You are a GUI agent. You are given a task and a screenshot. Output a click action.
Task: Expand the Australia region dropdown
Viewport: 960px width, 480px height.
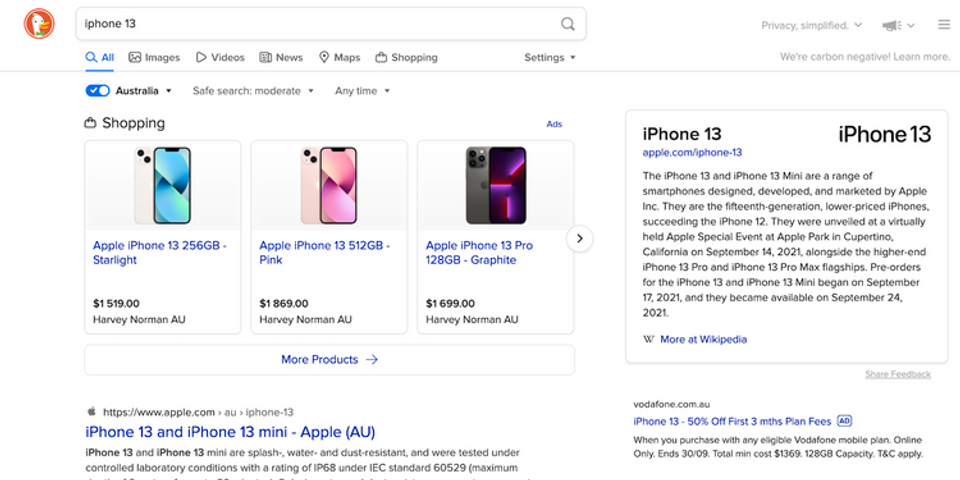coord(144,91)
